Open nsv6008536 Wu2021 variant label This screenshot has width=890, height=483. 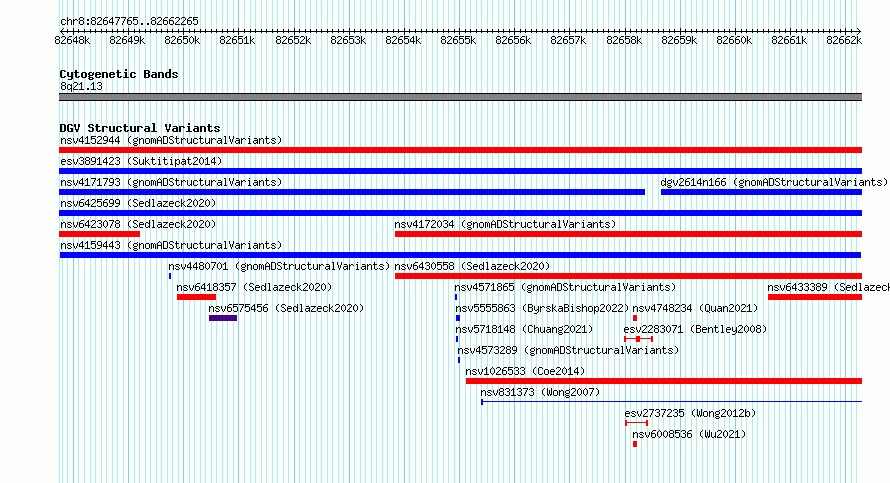[689, 434]
